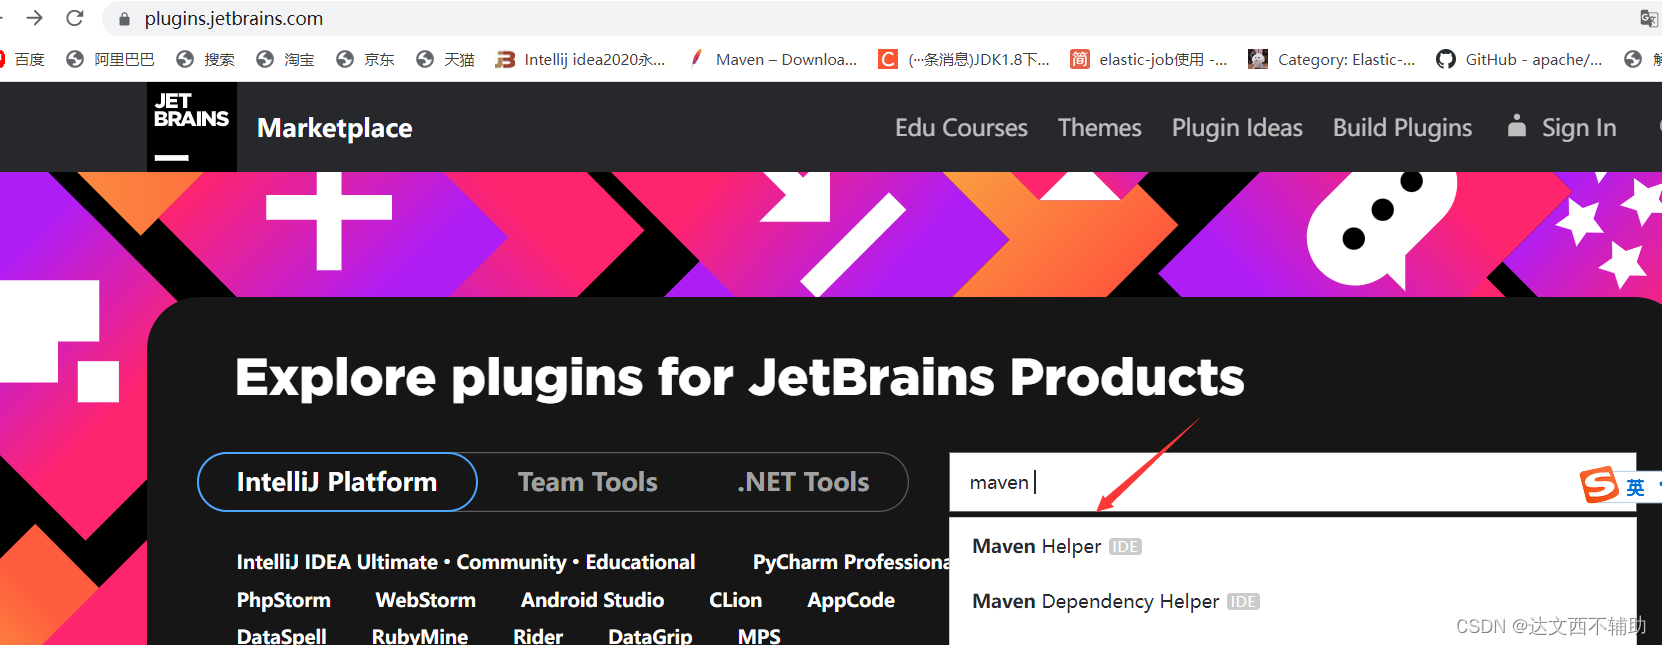
Task: Open the PhpStorm product link
Action: [283, 600]
